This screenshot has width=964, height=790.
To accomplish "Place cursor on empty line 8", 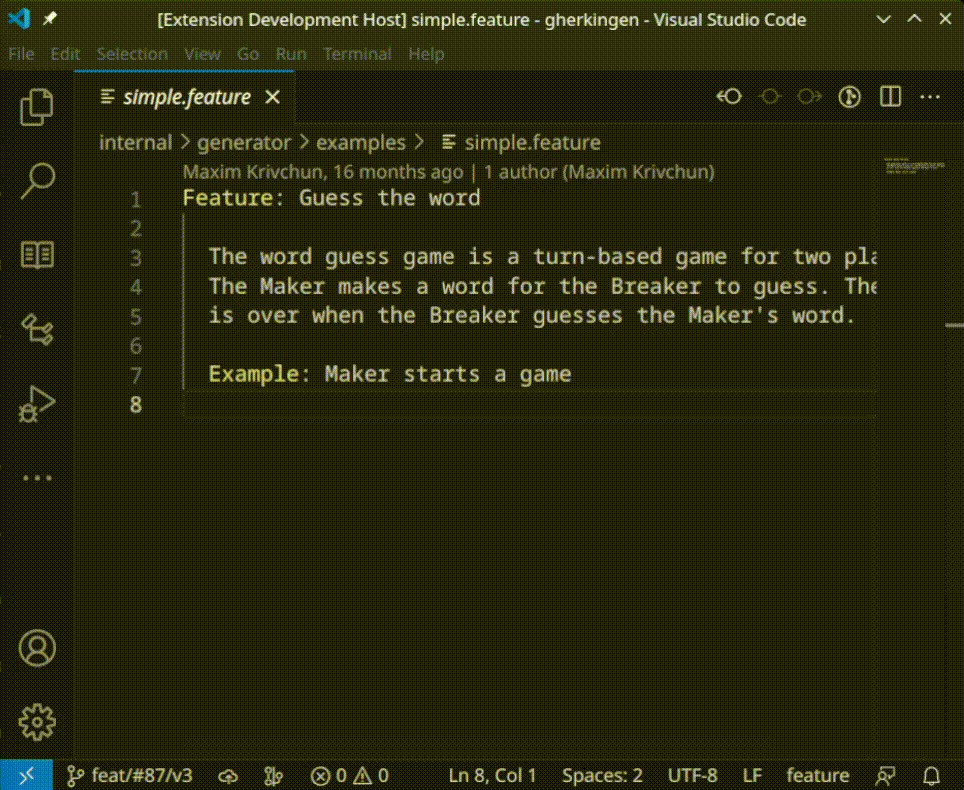I will 529,404.
